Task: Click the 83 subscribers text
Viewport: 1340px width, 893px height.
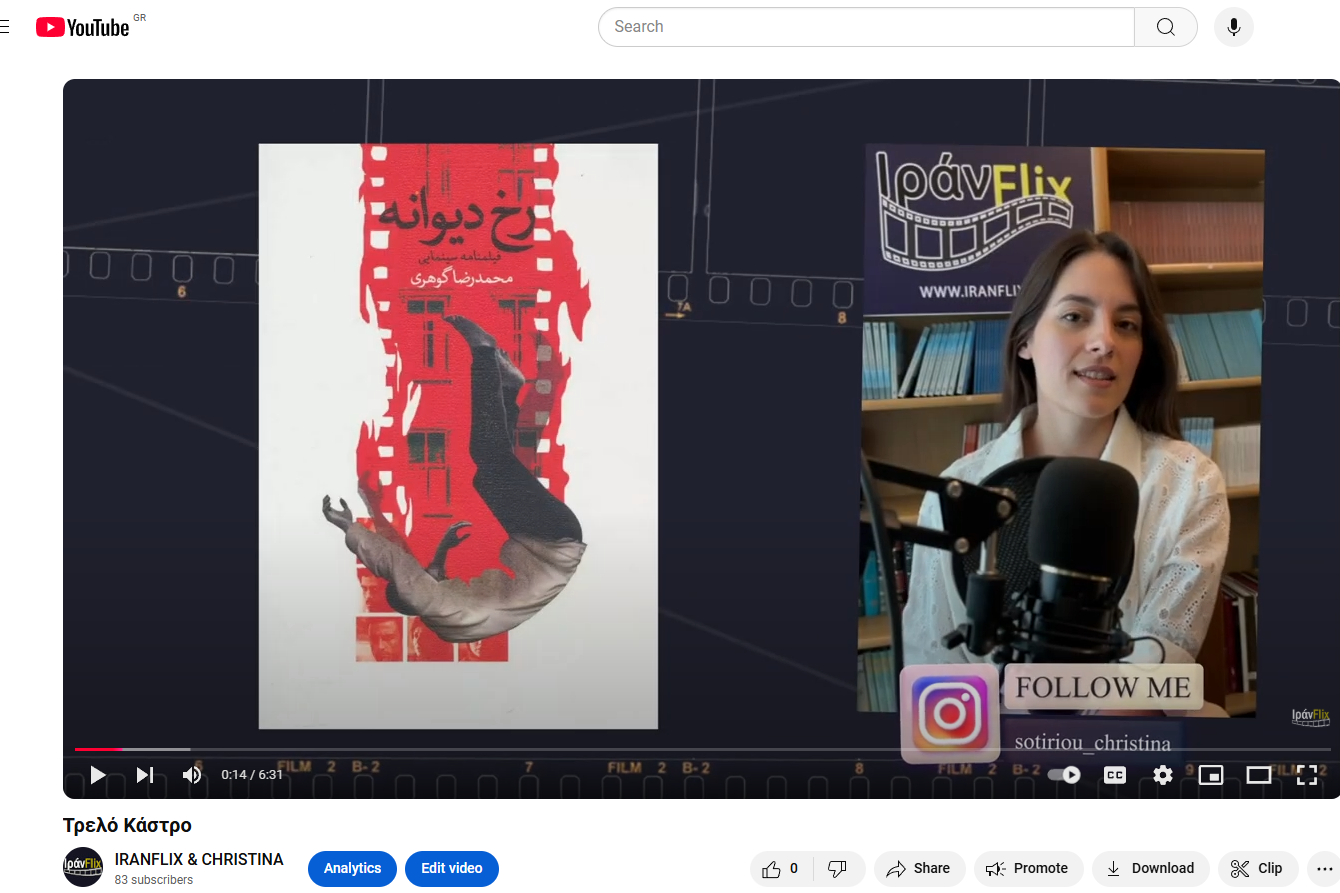Action: point(154,880)
